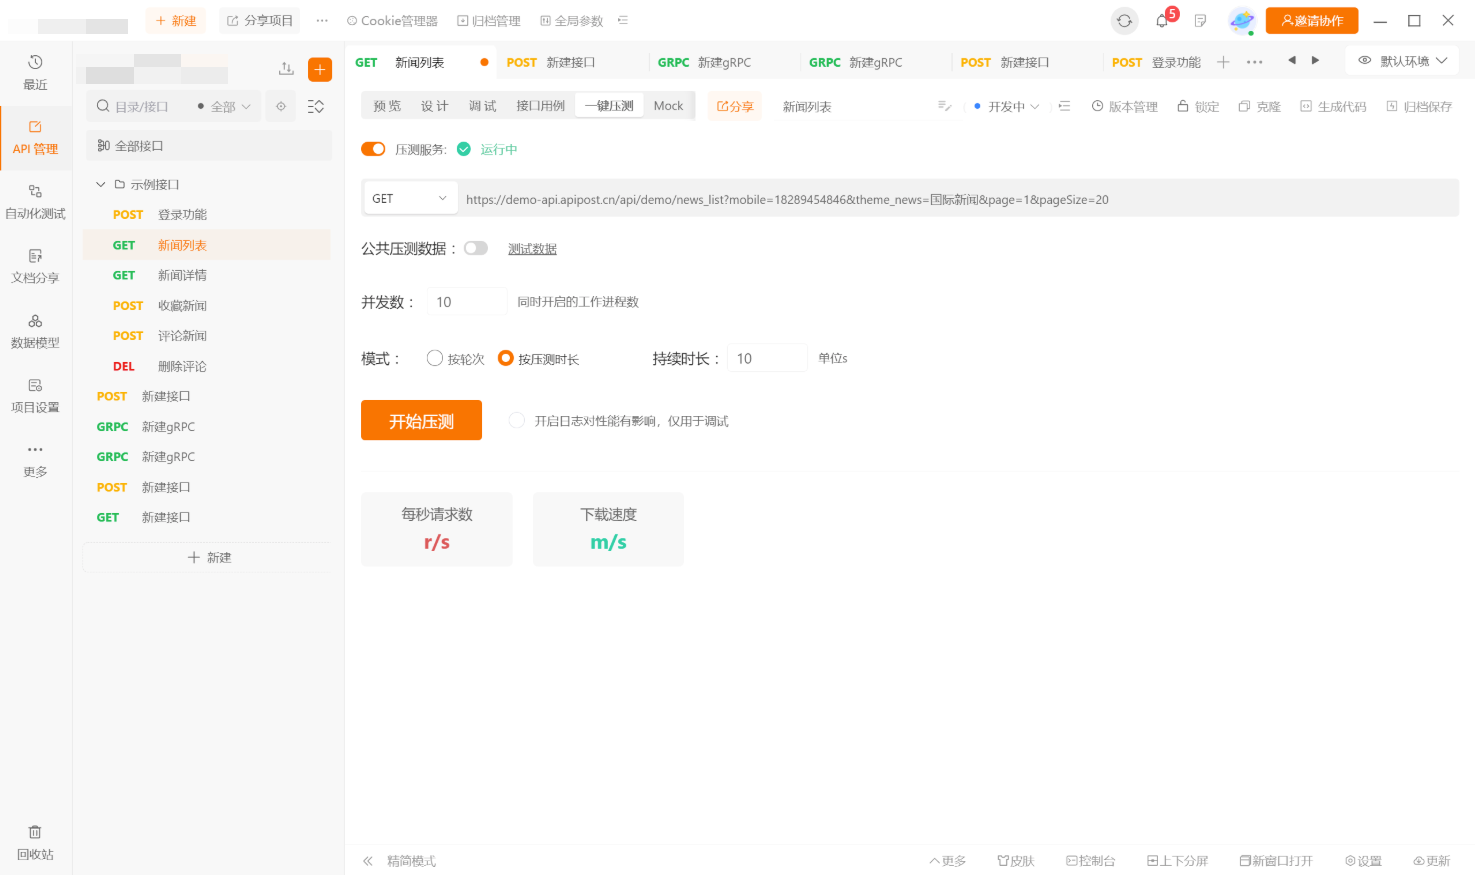Collapse sidebar with double chevron icon
The height and width of the screenshot is (876, 1476).
click(368, 861)
